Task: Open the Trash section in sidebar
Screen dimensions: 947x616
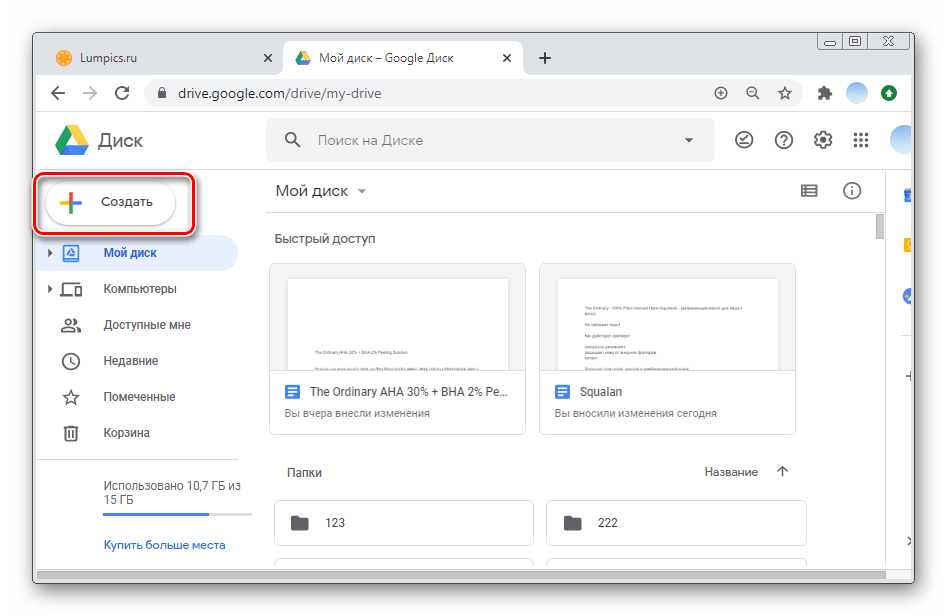Action: [x=126, y=433]
